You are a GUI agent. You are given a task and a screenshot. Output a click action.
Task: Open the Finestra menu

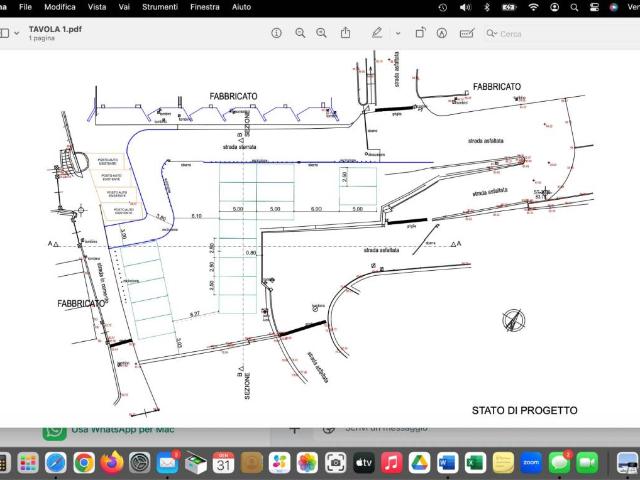(x=205, y=7)
